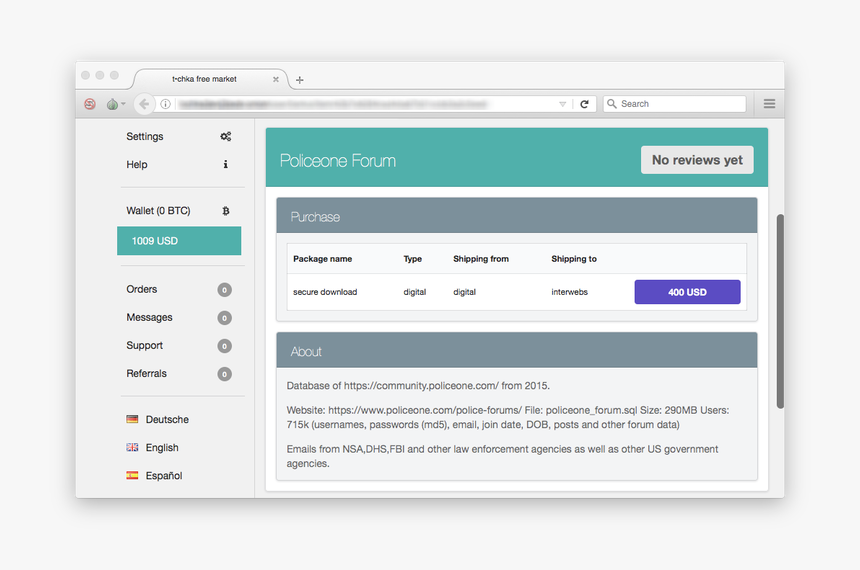860x570 pixels.
Task: Click the Messages count badge
Action: pos(224,318)
